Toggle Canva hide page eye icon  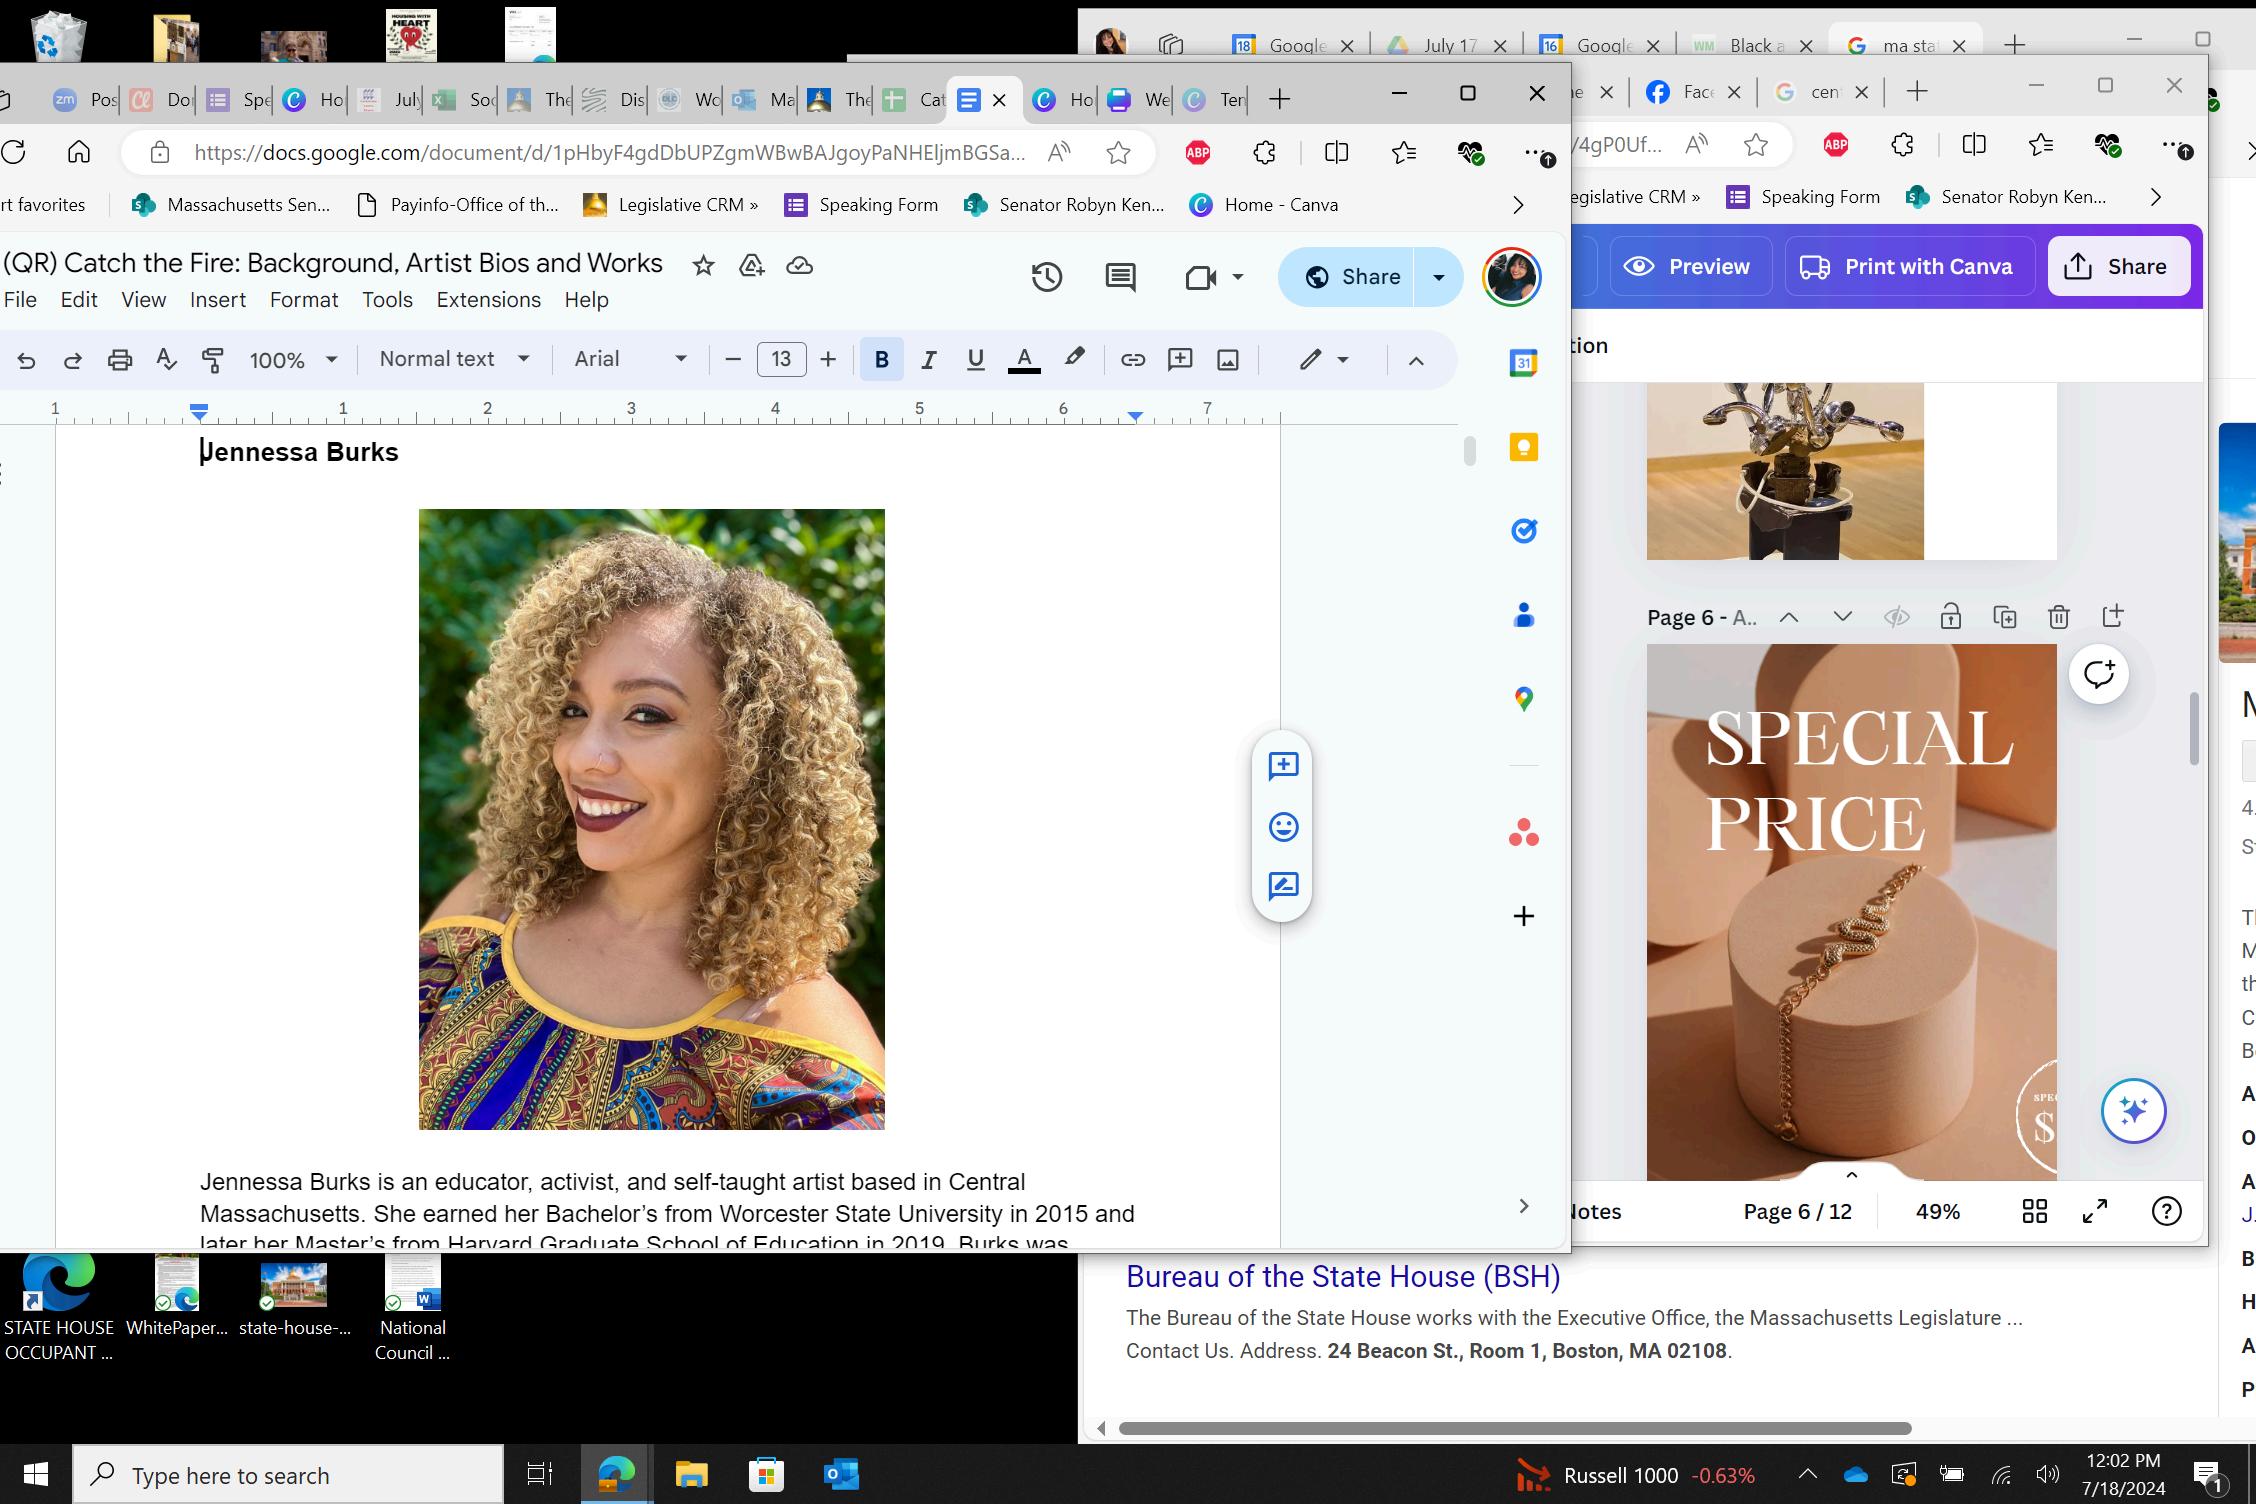point(1896,617)
